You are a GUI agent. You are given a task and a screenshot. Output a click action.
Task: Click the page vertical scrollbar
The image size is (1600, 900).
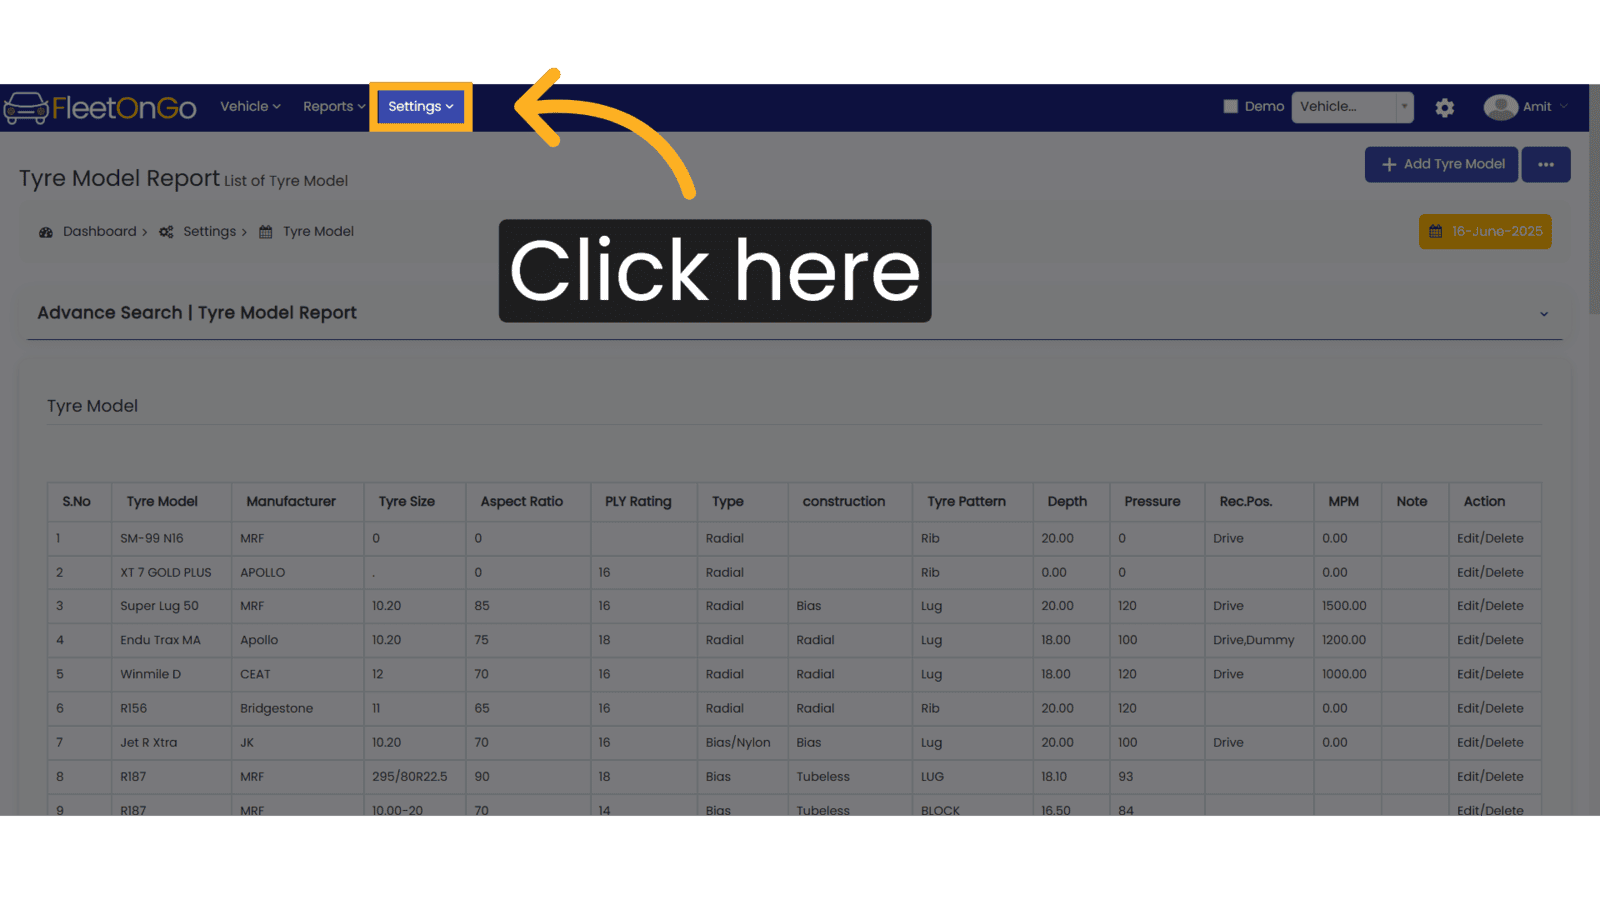(x=1594, y=200)
